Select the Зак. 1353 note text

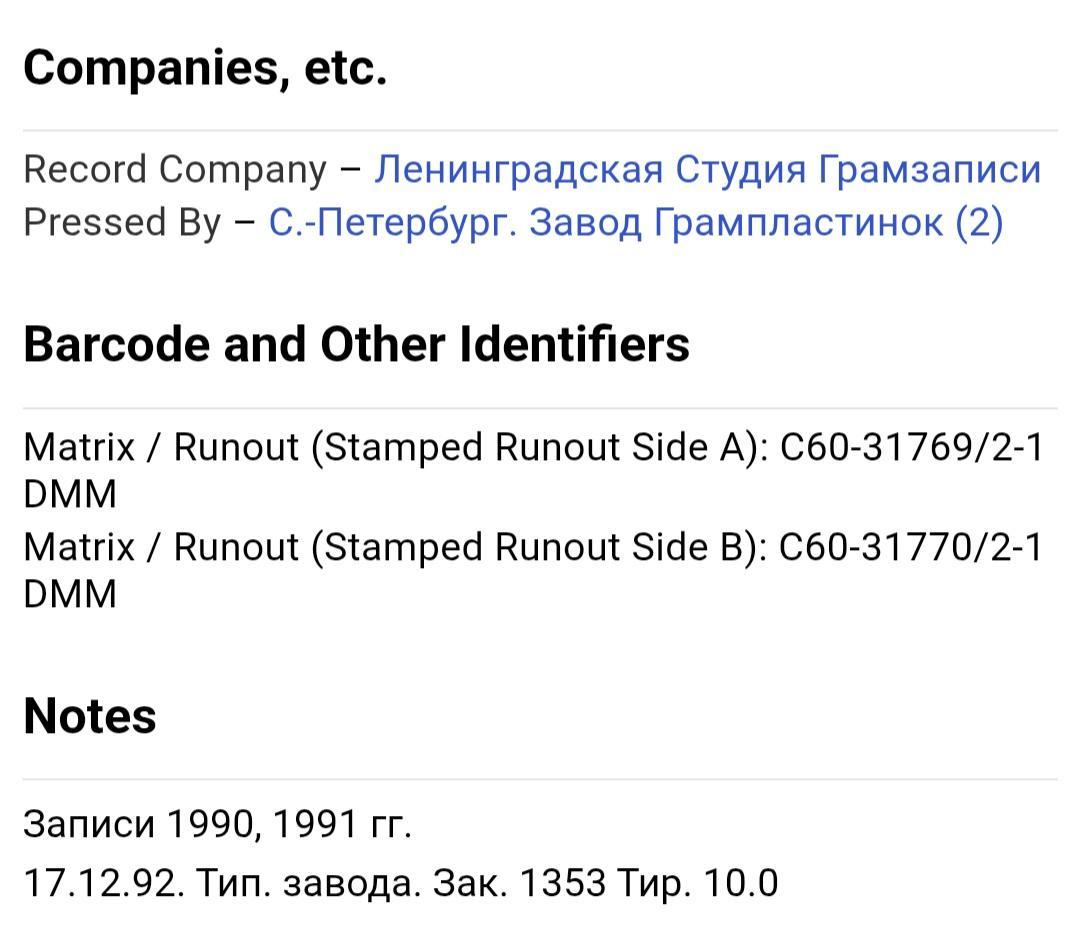[519, 883]
